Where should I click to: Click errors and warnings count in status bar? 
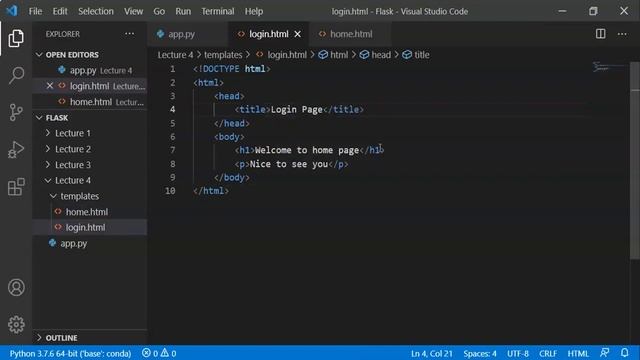(x=159, y=353)
